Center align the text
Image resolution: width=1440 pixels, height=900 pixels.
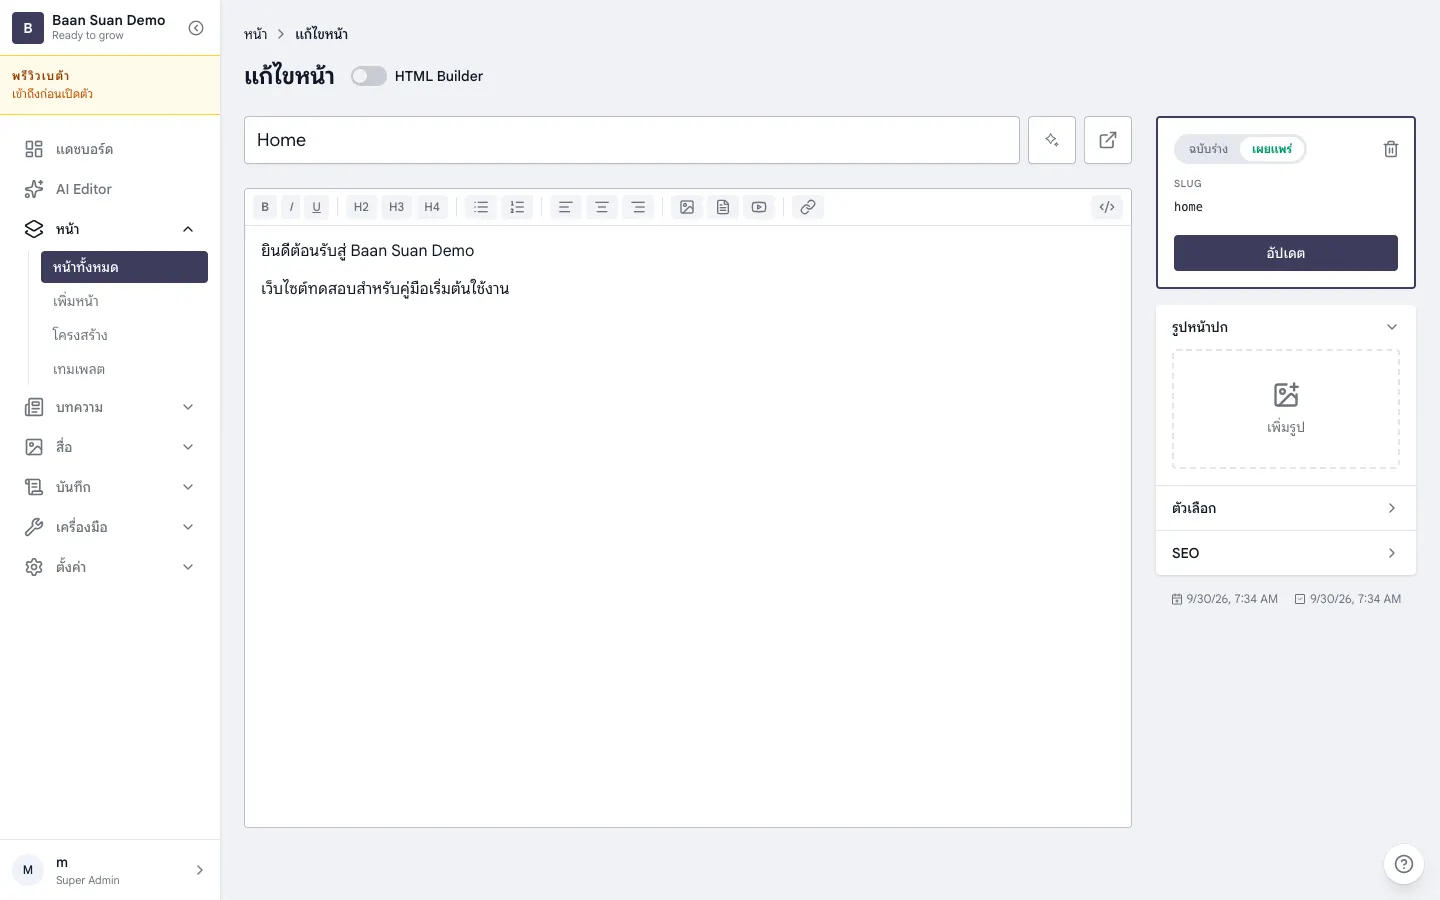pos(602,207)
